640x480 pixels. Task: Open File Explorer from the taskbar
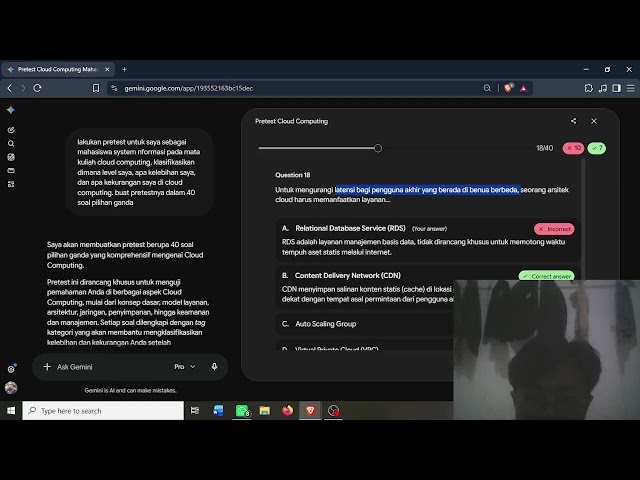[265, 411]
